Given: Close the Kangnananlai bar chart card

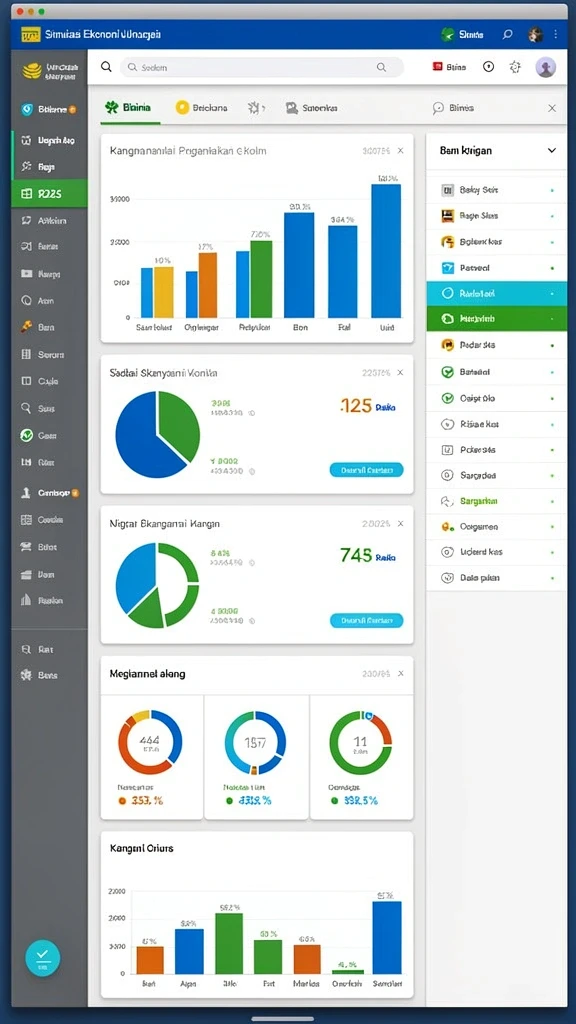Looking at the screenshot, I should pos(400,151).
